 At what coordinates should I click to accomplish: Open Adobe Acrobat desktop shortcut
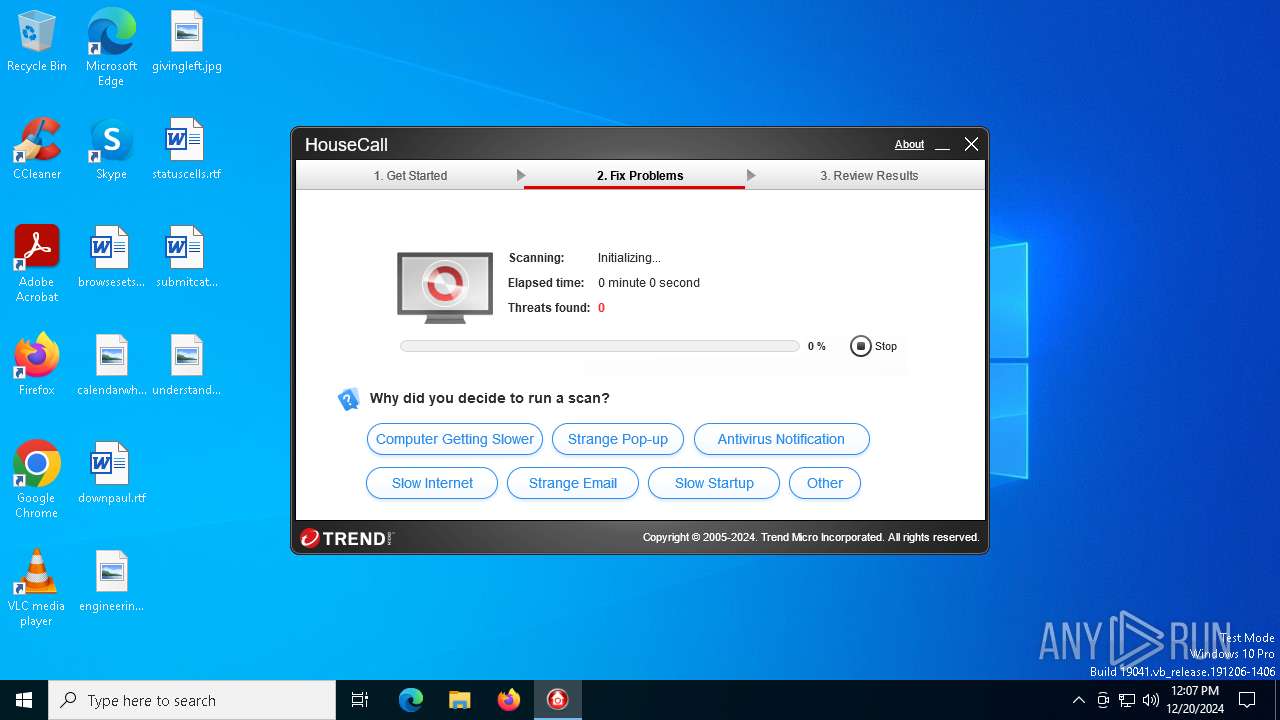(x=37, y=264)
